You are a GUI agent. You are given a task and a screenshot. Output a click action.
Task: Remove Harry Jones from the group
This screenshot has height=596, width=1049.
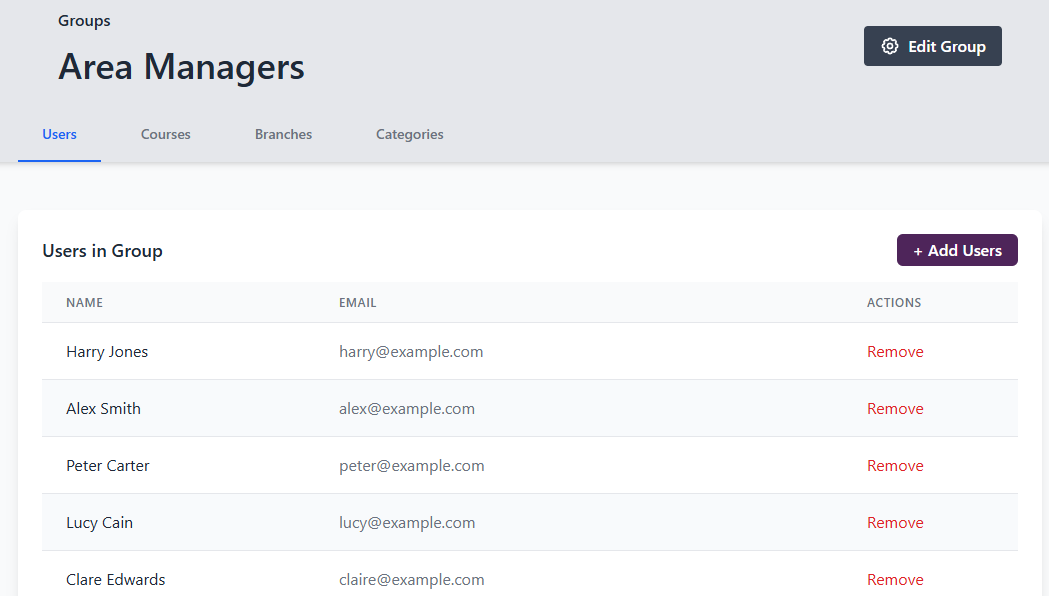pos(894,352)
